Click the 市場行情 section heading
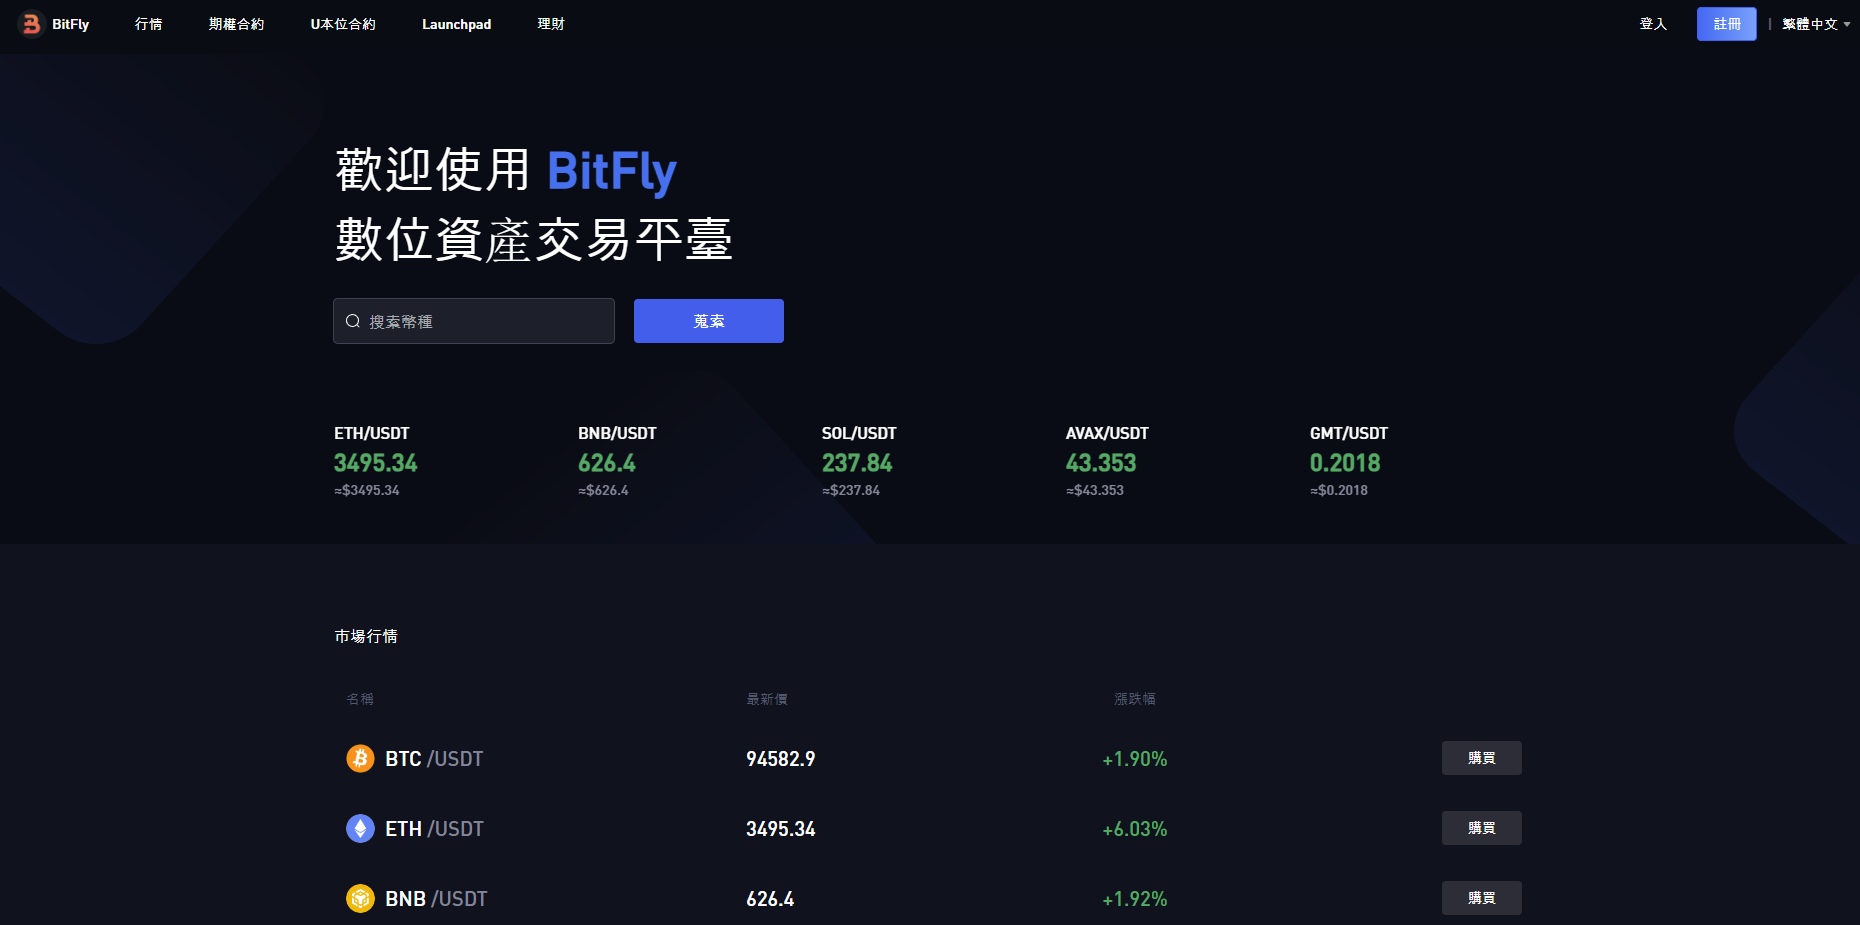 pos(366,636)
